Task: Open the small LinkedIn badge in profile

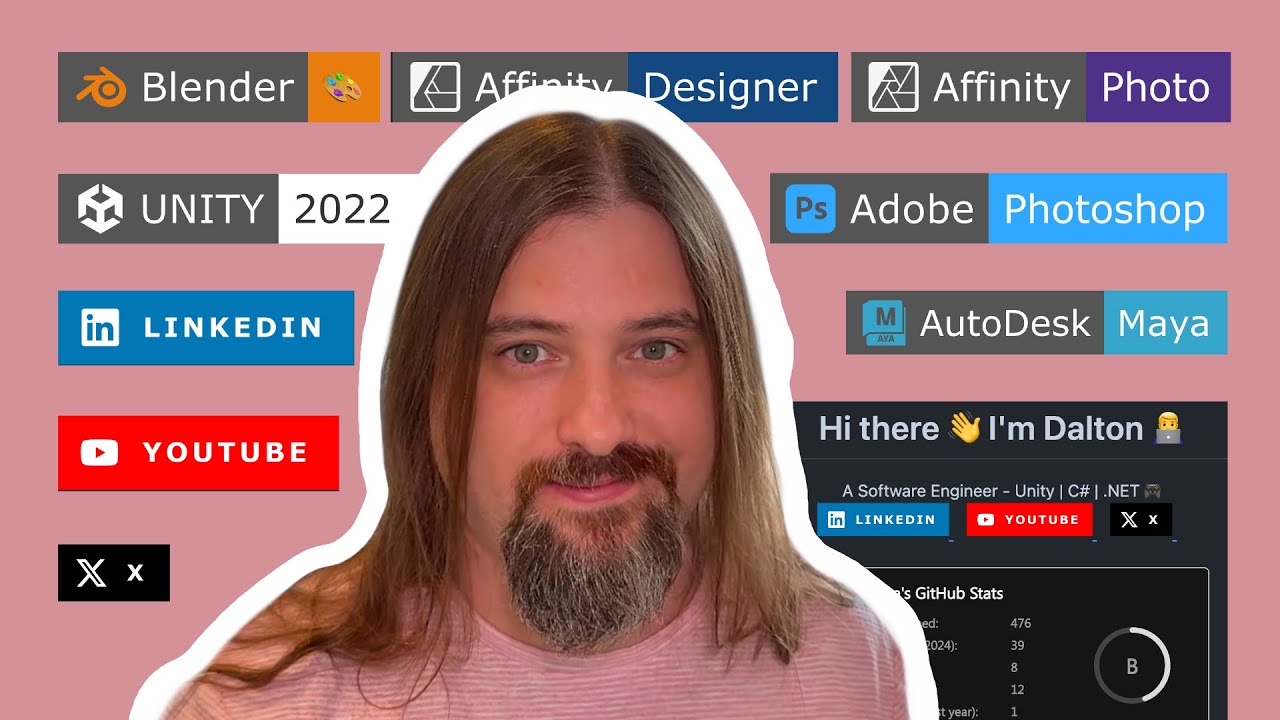Action: pos(883,520)
